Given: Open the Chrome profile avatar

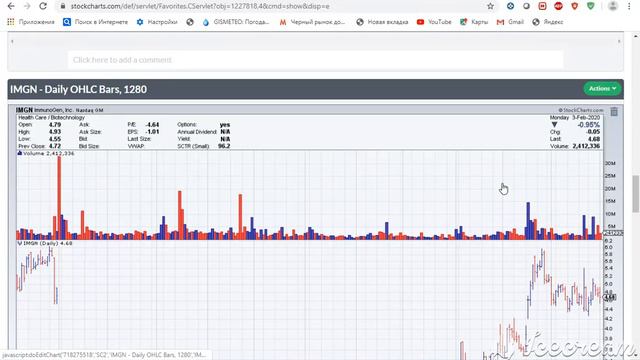Looking at the screenshot, I should click(x=613, y=6).
